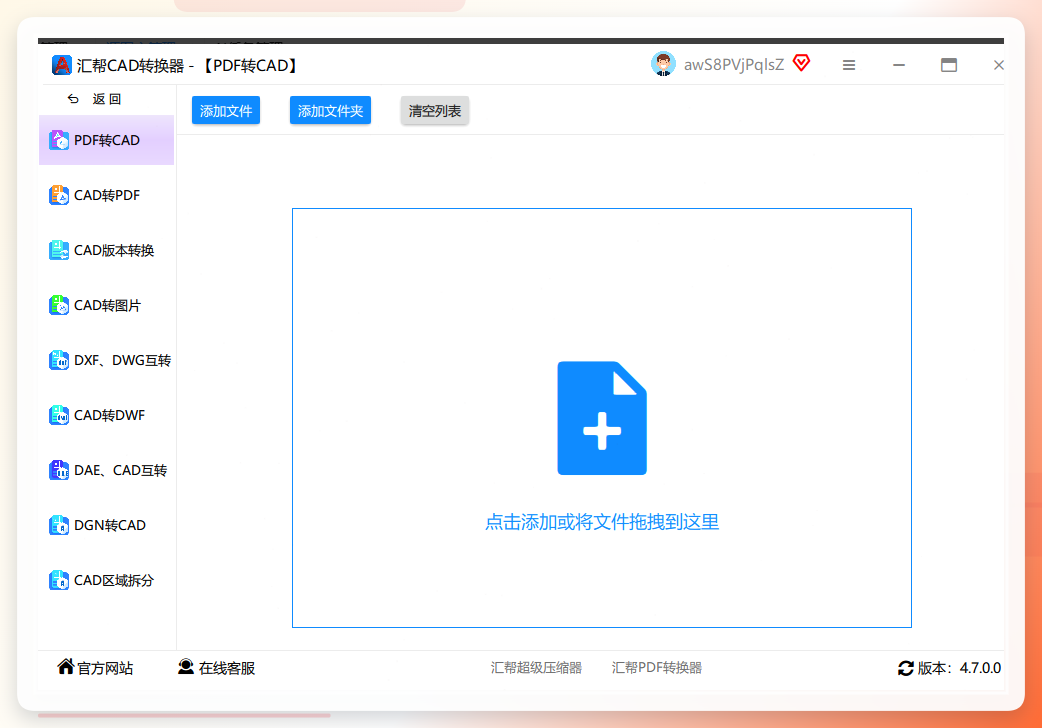Screen dimensions: 1042x728
Task: Select the DAE、CAD互转 label
Action: click(121, 471)
